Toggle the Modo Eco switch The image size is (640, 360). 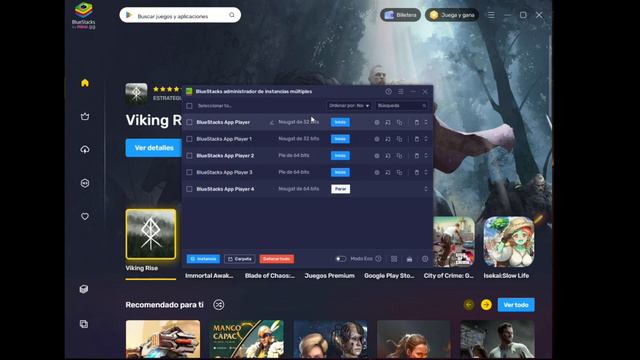pos(340,259)
